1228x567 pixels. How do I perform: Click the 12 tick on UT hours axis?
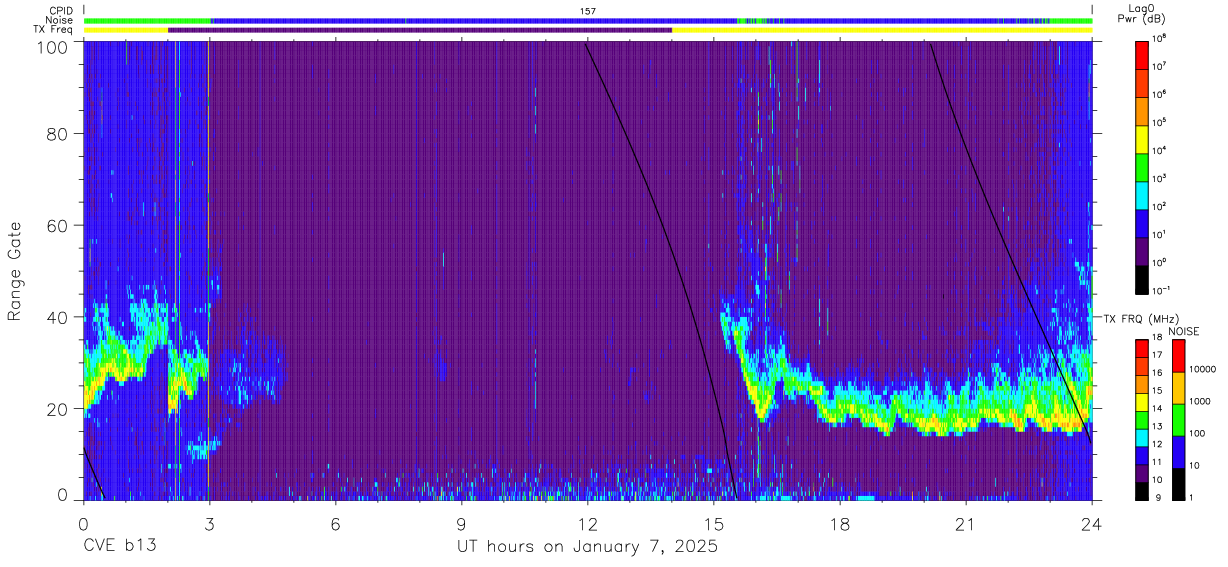point(587,524)
